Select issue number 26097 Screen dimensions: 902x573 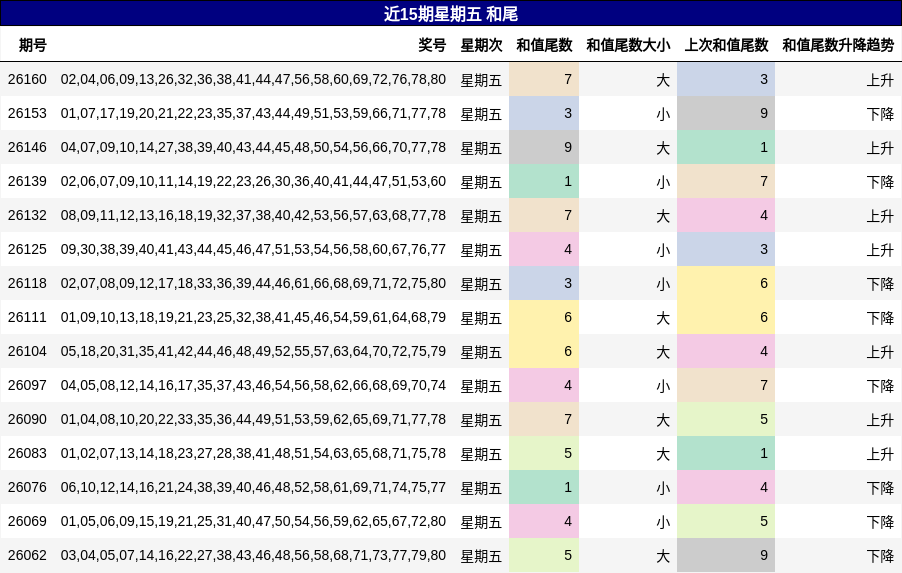click(27, 385)
